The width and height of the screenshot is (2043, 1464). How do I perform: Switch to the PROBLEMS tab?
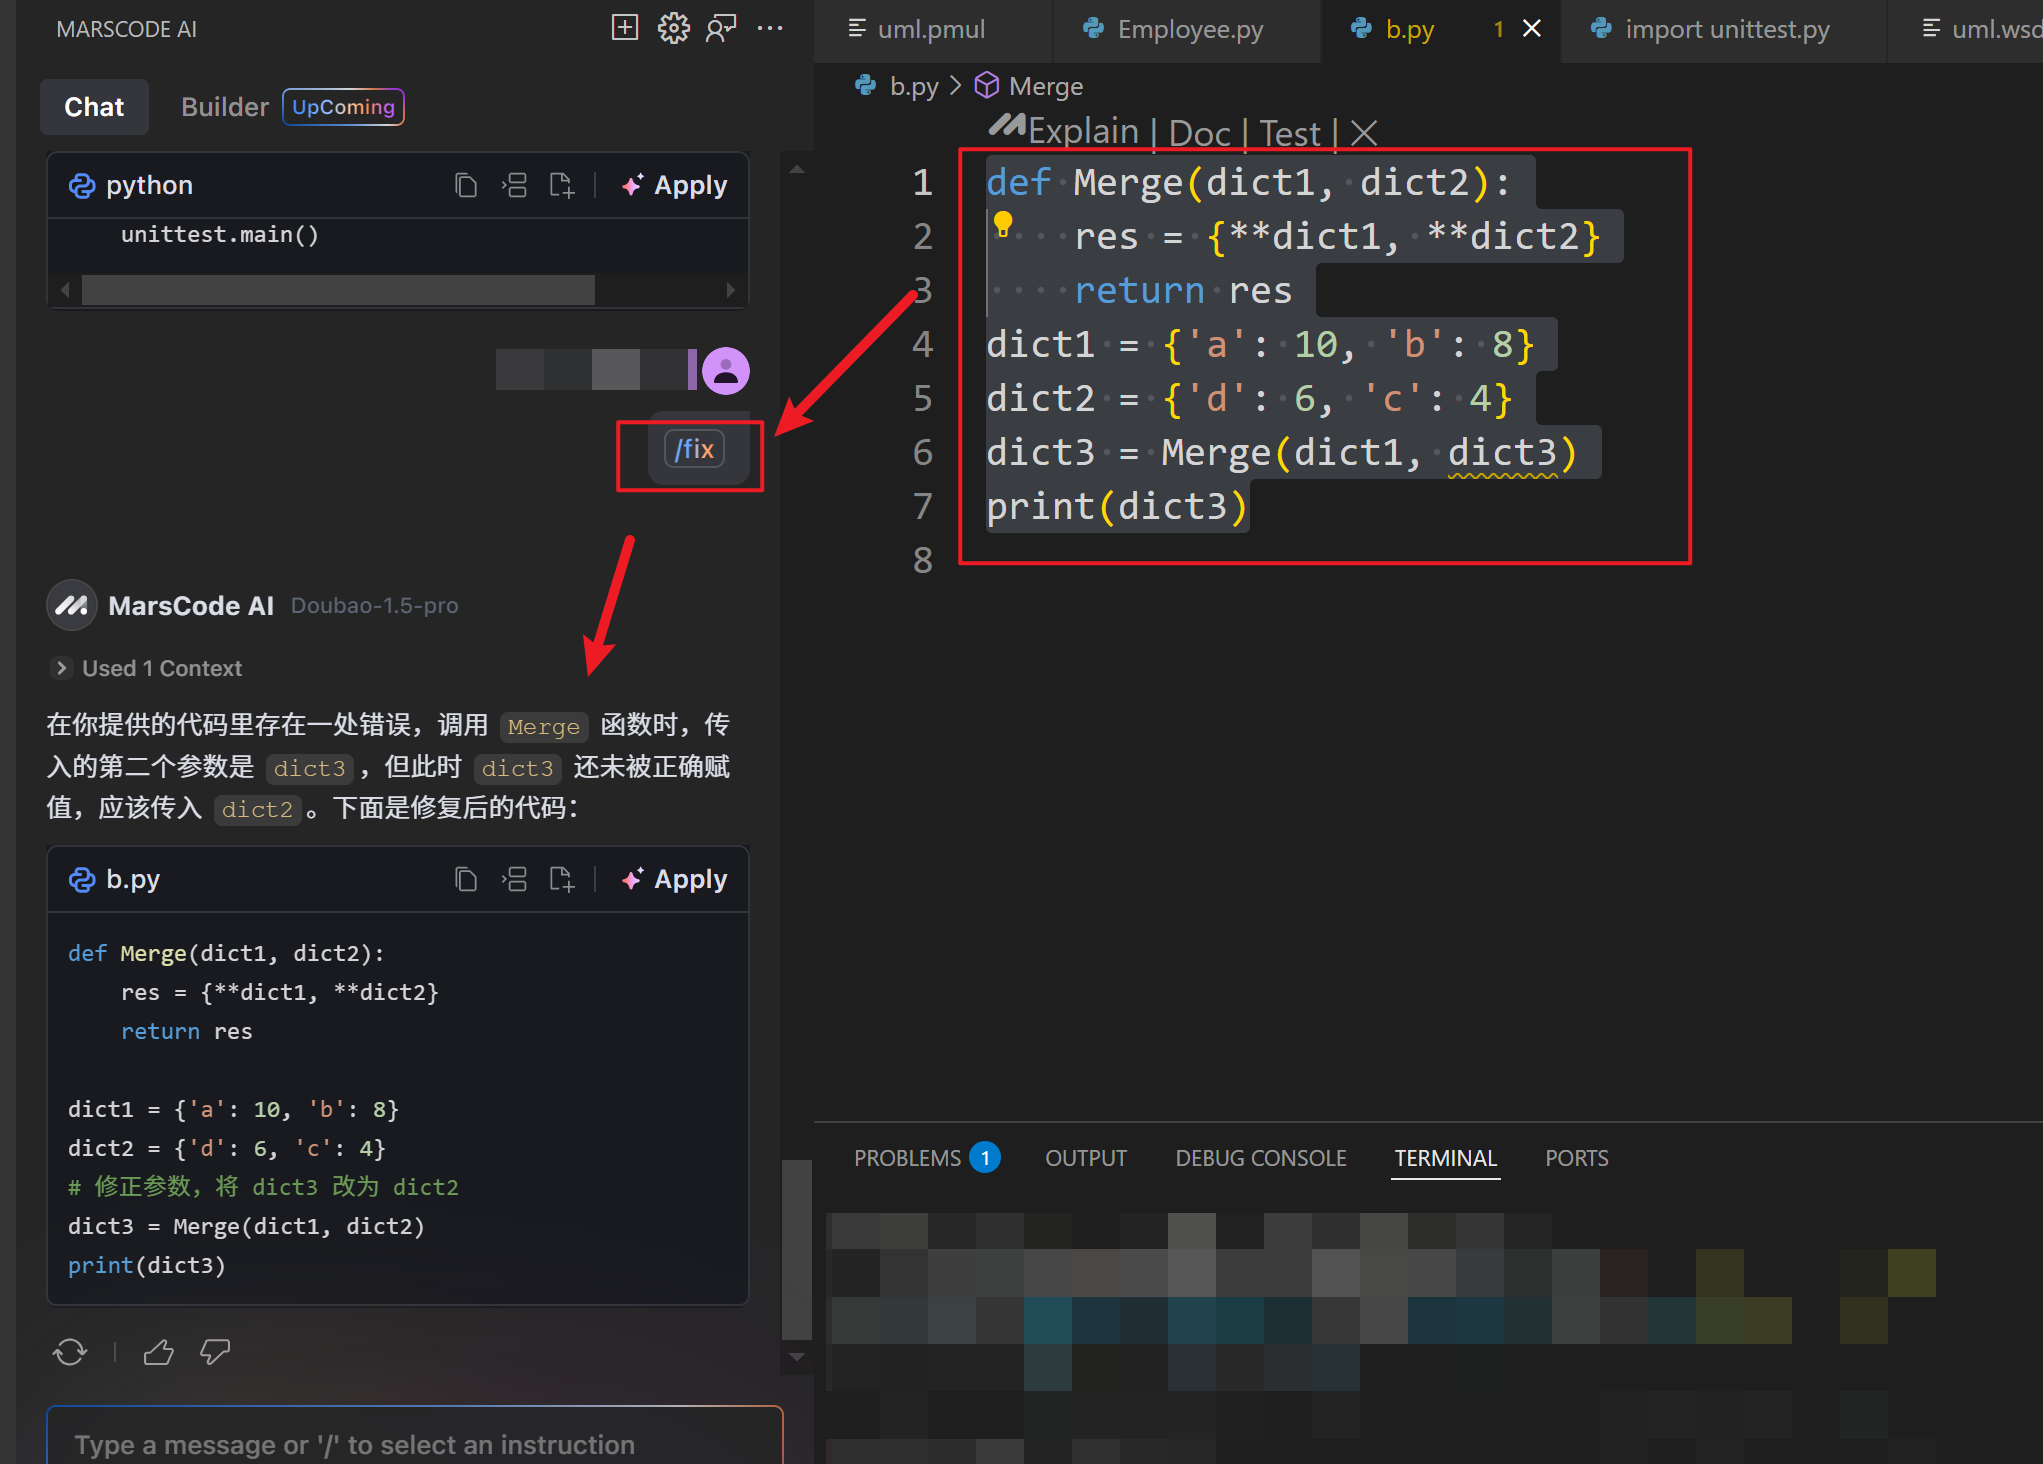(x=907, y=1158)
